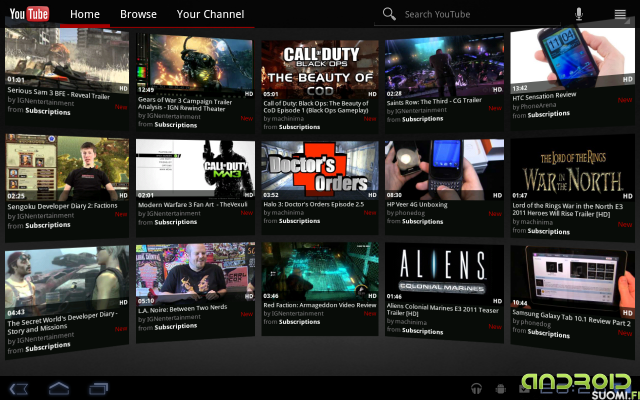Play the Serious Sam 3 BFE thumbnail

(x=67, y=60)
